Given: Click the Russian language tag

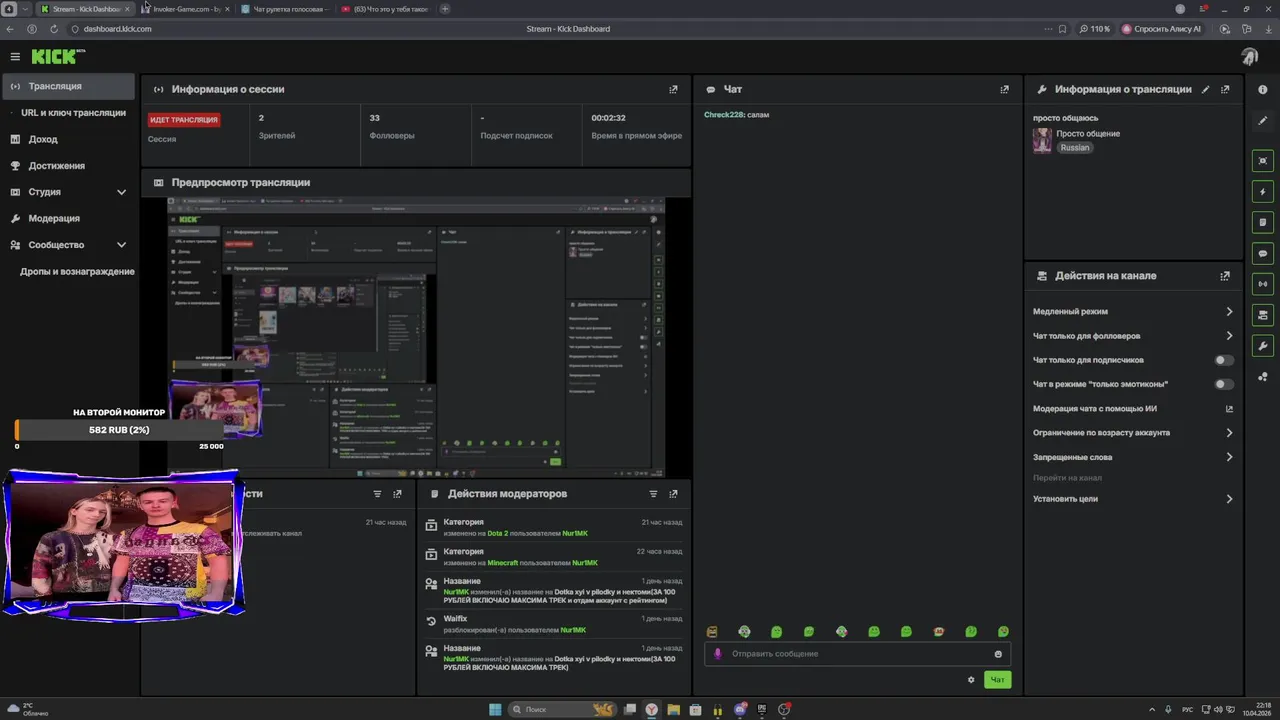Looking at the screenshot, I should tap(1075, 148).
